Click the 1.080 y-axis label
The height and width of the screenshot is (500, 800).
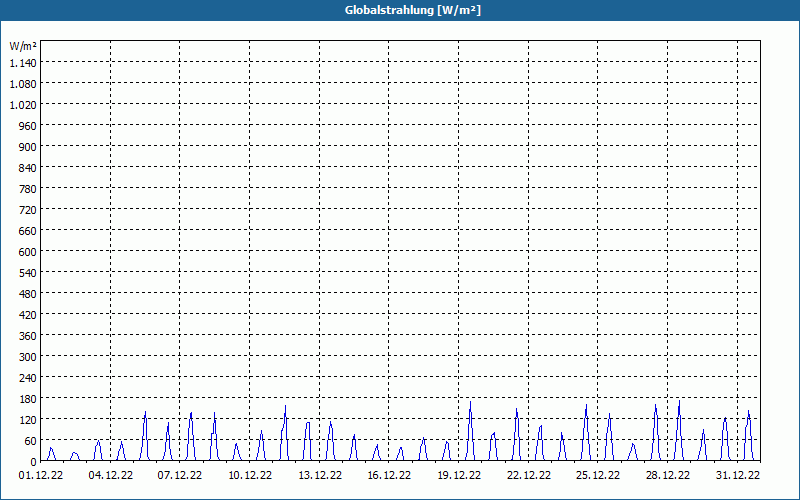pyautogui.click(x=23, y=84)
